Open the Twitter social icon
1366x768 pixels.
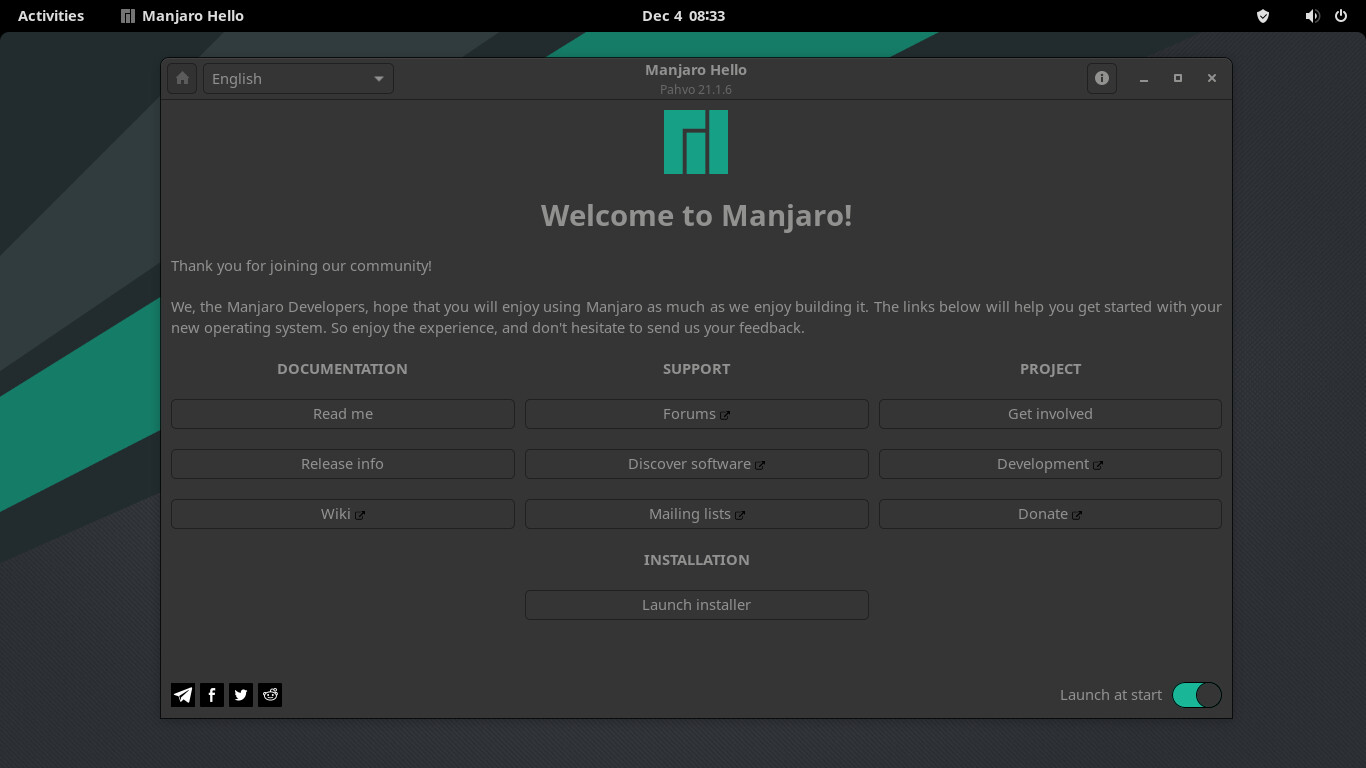(x=241, y=695)
